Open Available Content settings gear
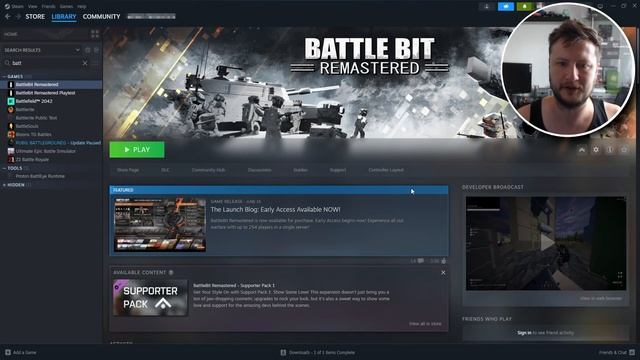Image resolution: width=640 pixels, height=360 pixels. (x=171, y=273)
